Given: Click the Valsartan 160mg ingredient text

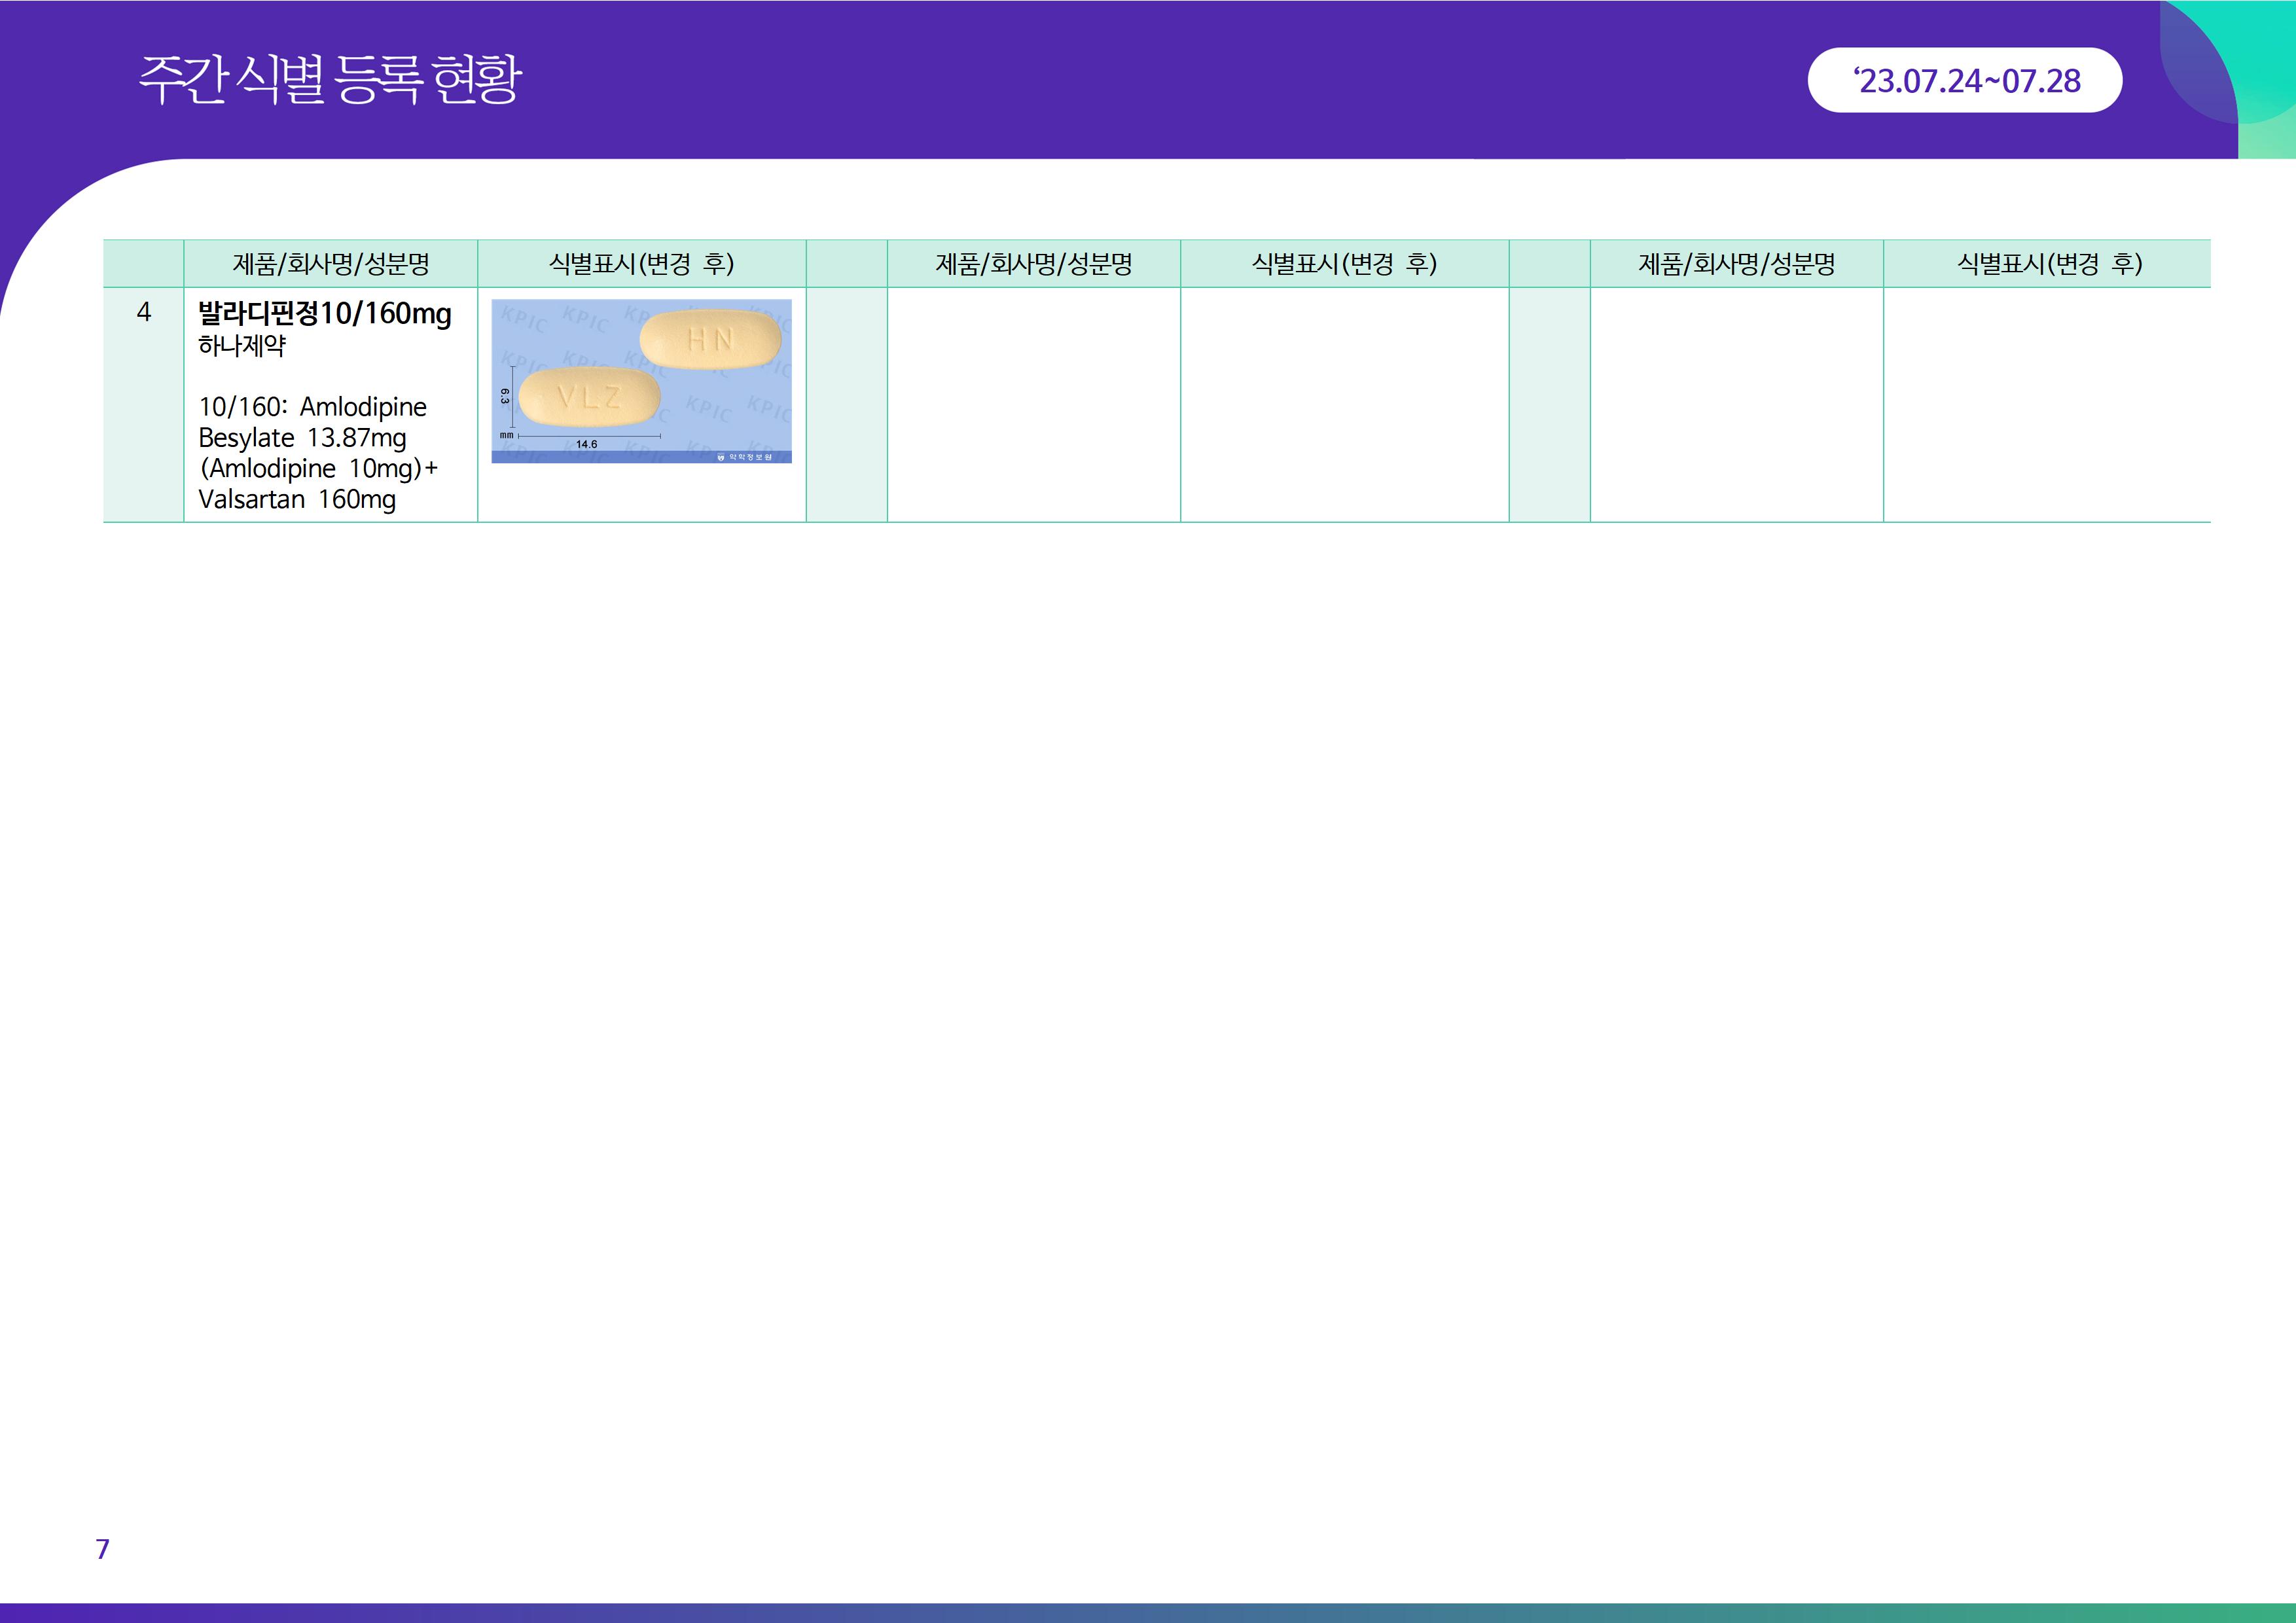Looking at the screenshot, I should (297, 499).
